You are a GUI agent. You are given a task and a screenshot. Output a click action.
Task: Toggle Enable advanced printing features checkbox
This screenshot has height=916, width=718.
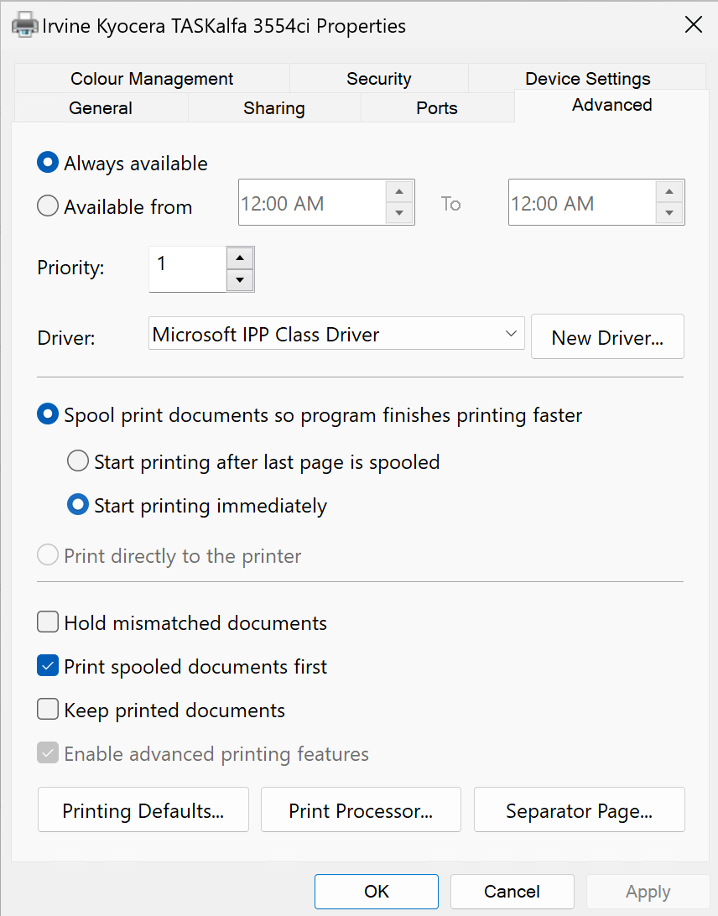pos(47,754)
